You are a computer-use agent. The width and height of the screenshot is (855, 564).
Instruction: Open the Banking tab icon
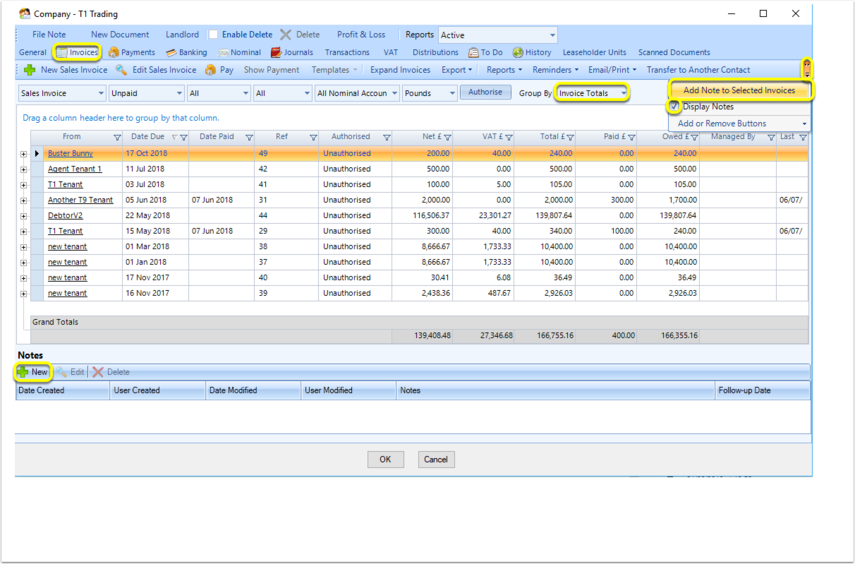[171, 52]
